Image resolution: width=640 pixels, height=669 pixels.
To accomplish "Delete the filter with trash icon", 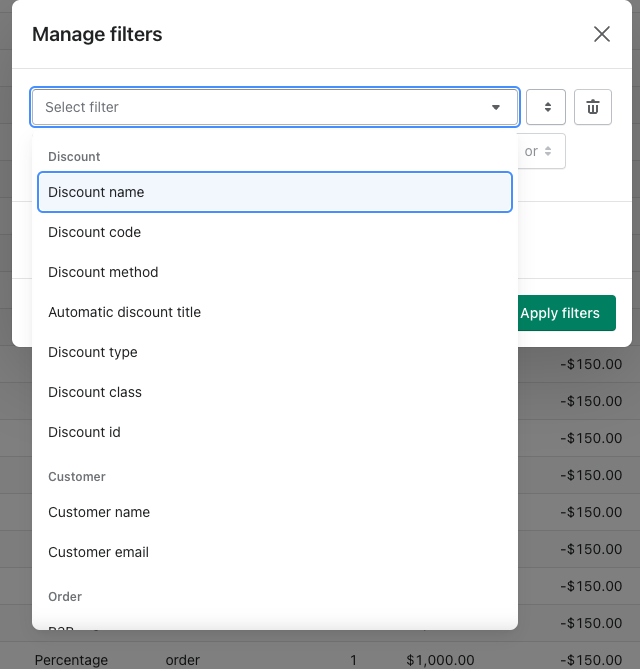I will 593,107.
